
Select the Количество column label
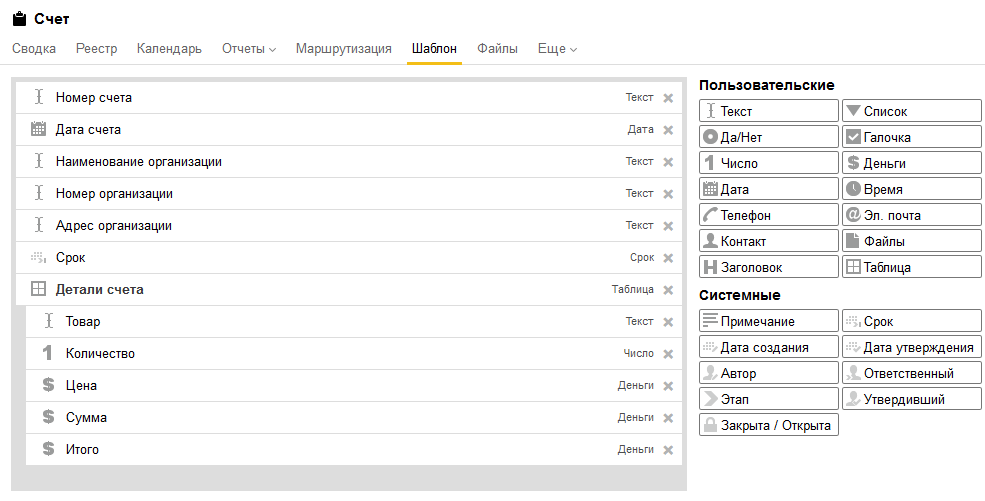tap(100, 354)
